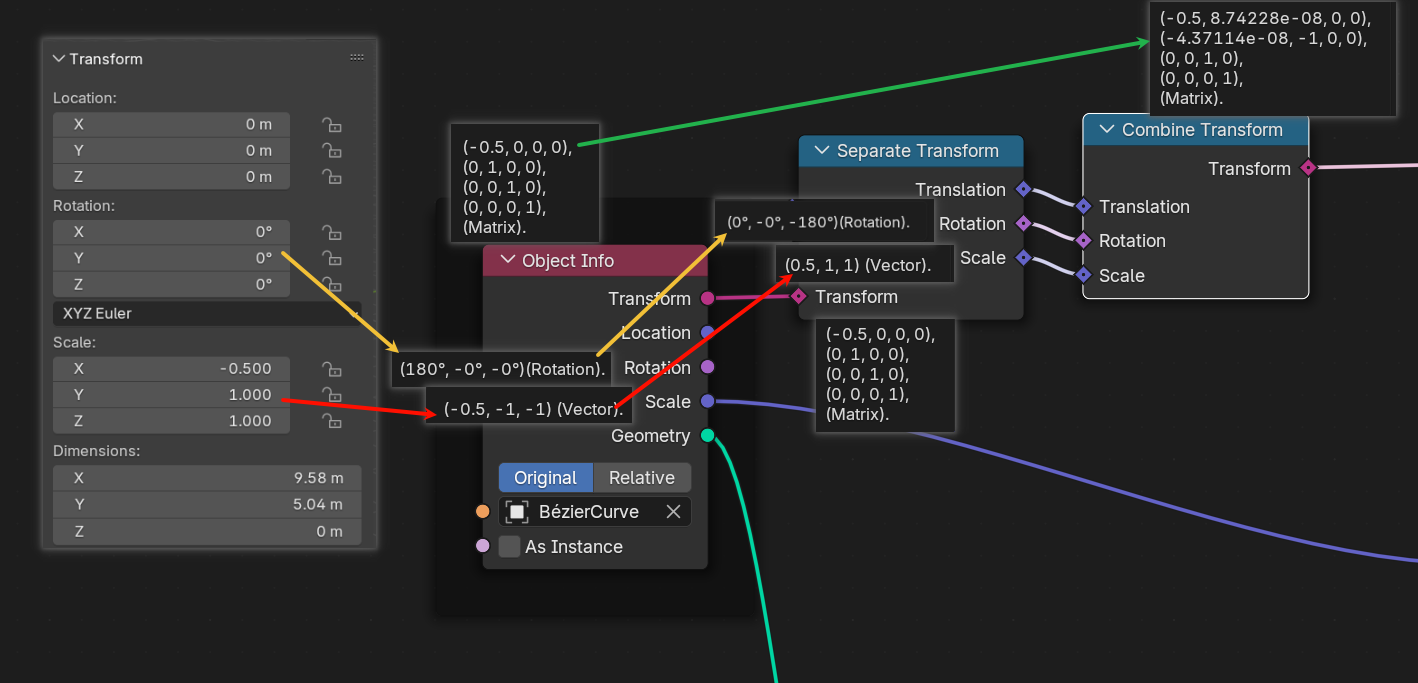Image resolution: width=1418 pixels, height=683 pixels.
Task: Click Separate Transform's Scale output socket
Action: point(1023,258)
